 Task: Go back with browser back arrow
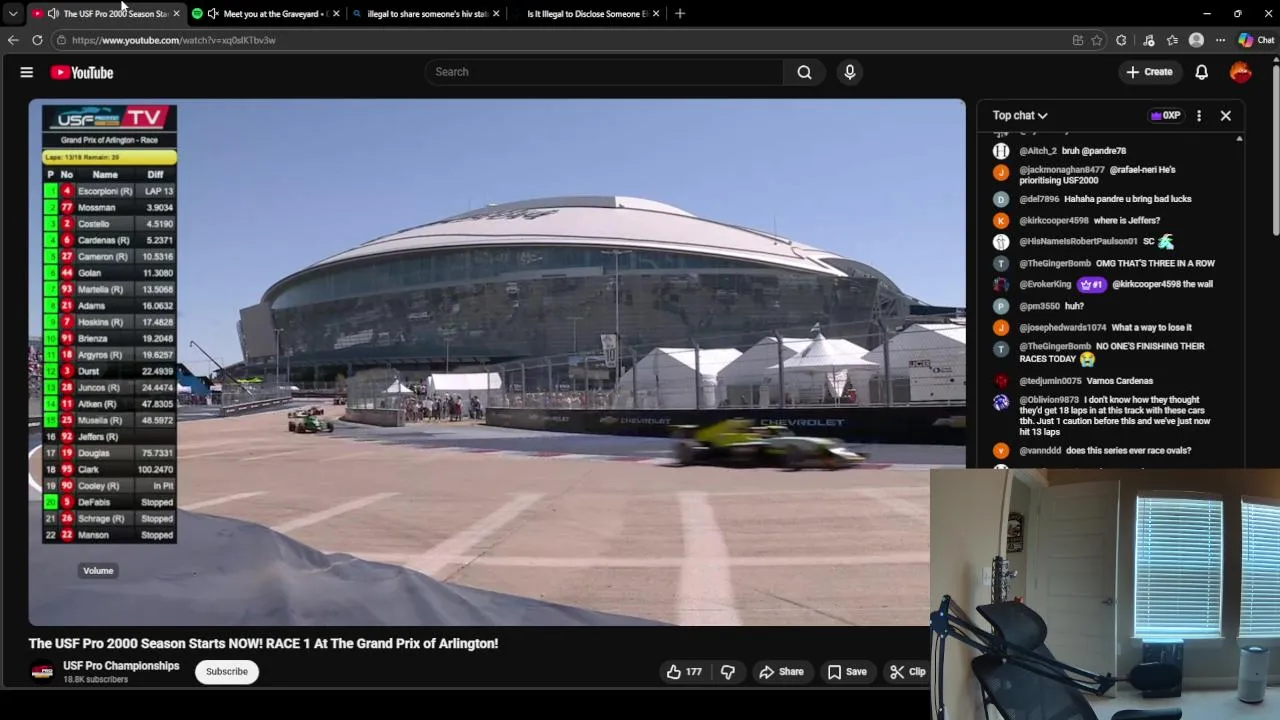point(13,40)
